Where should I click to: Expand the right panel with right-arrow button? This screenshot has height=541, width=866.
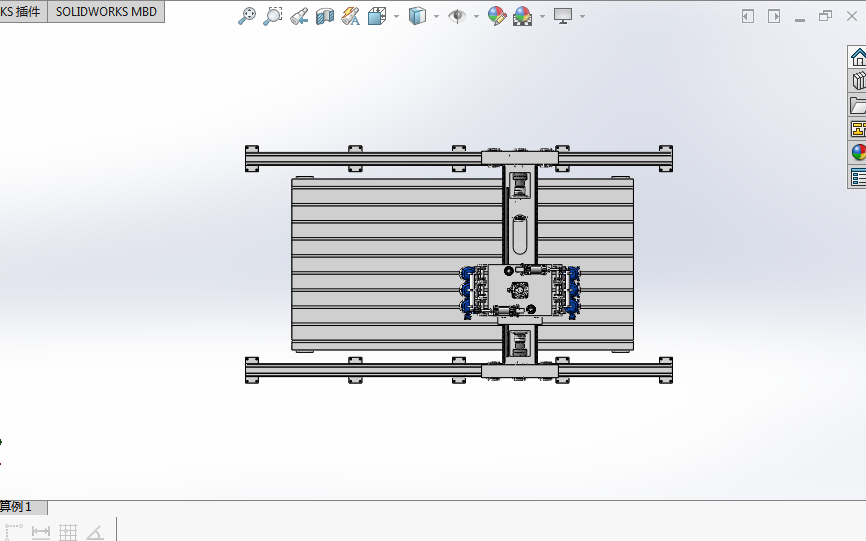point(774,17)
